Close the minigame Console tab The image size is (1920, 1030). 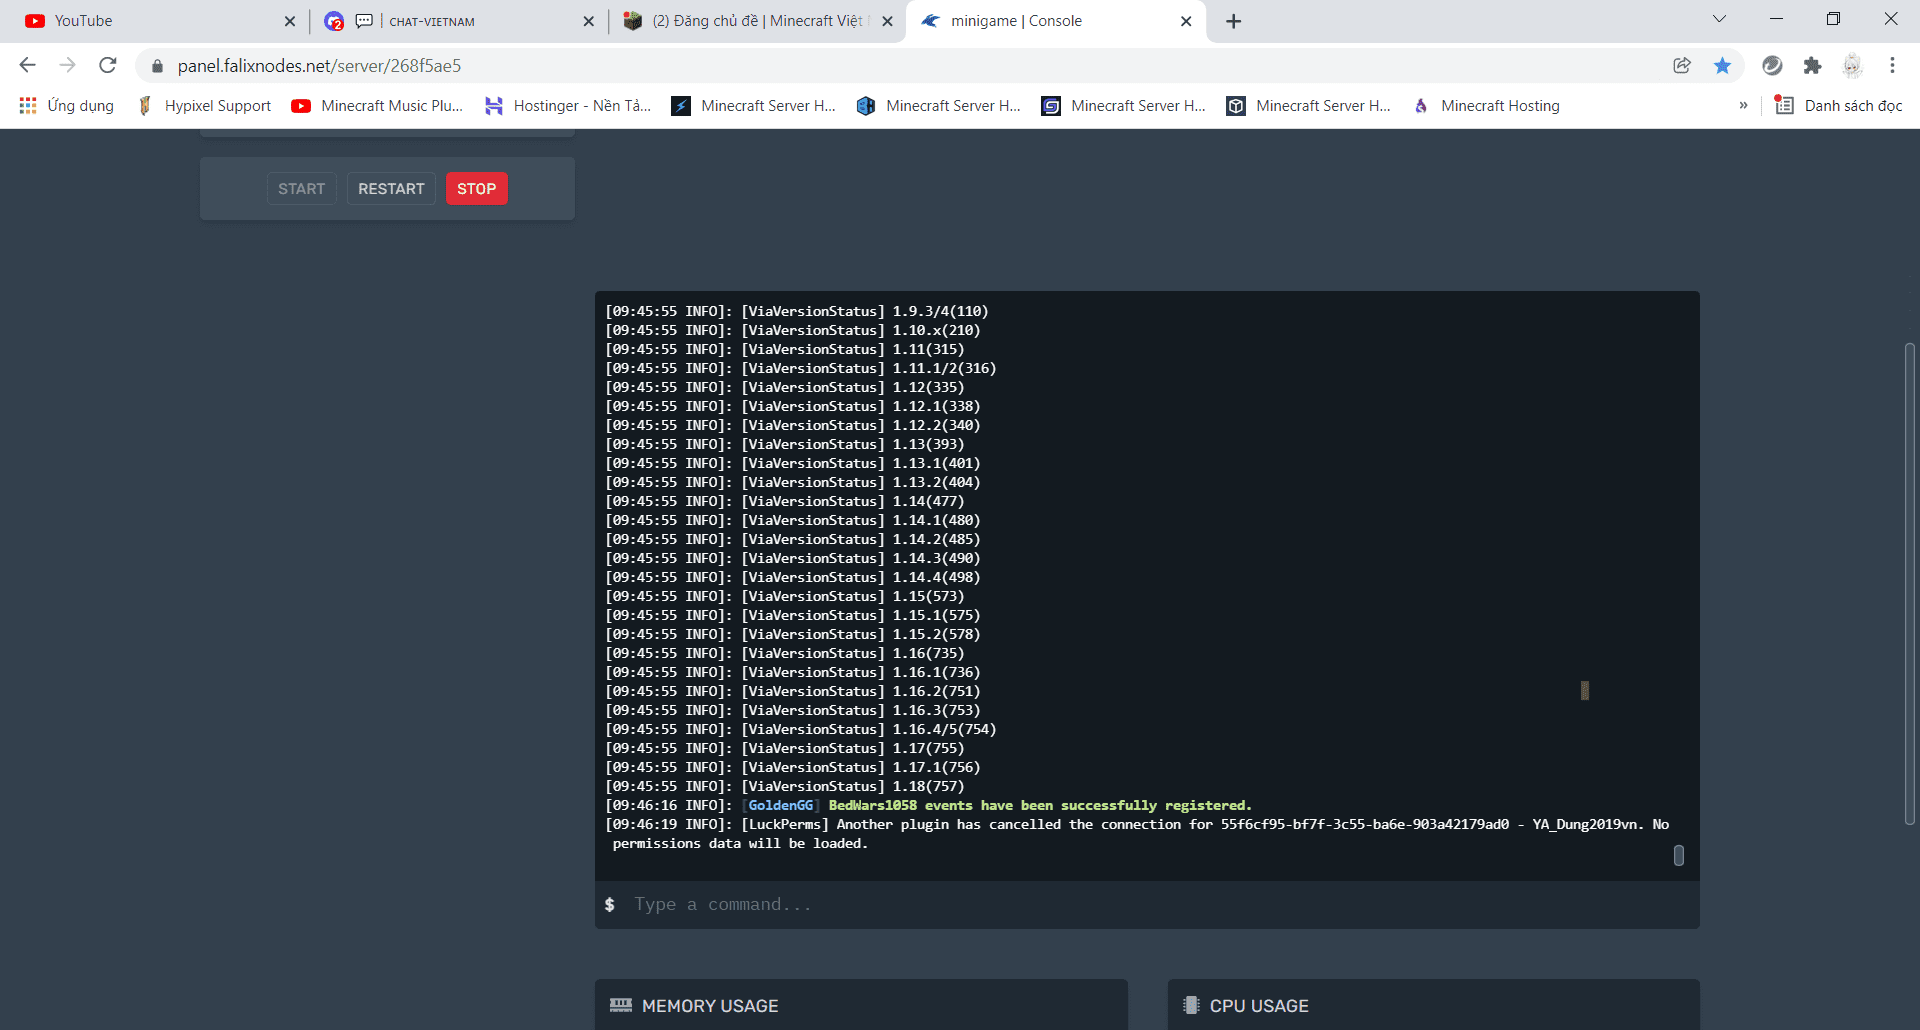tap(1186, 21)
